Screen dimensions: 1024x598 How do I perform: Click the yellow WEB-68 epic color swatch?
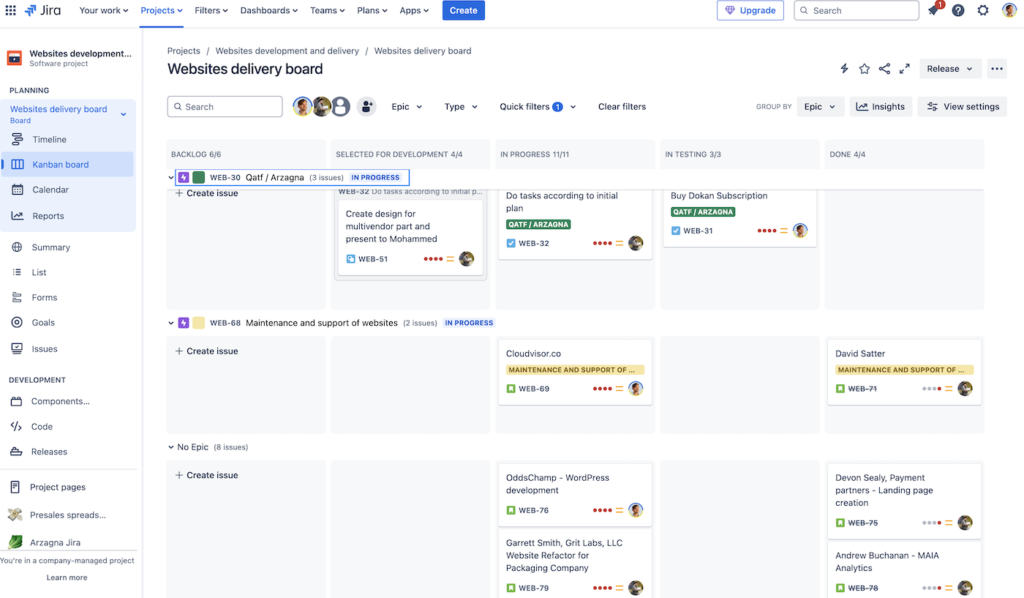click(x=199, y=323)
